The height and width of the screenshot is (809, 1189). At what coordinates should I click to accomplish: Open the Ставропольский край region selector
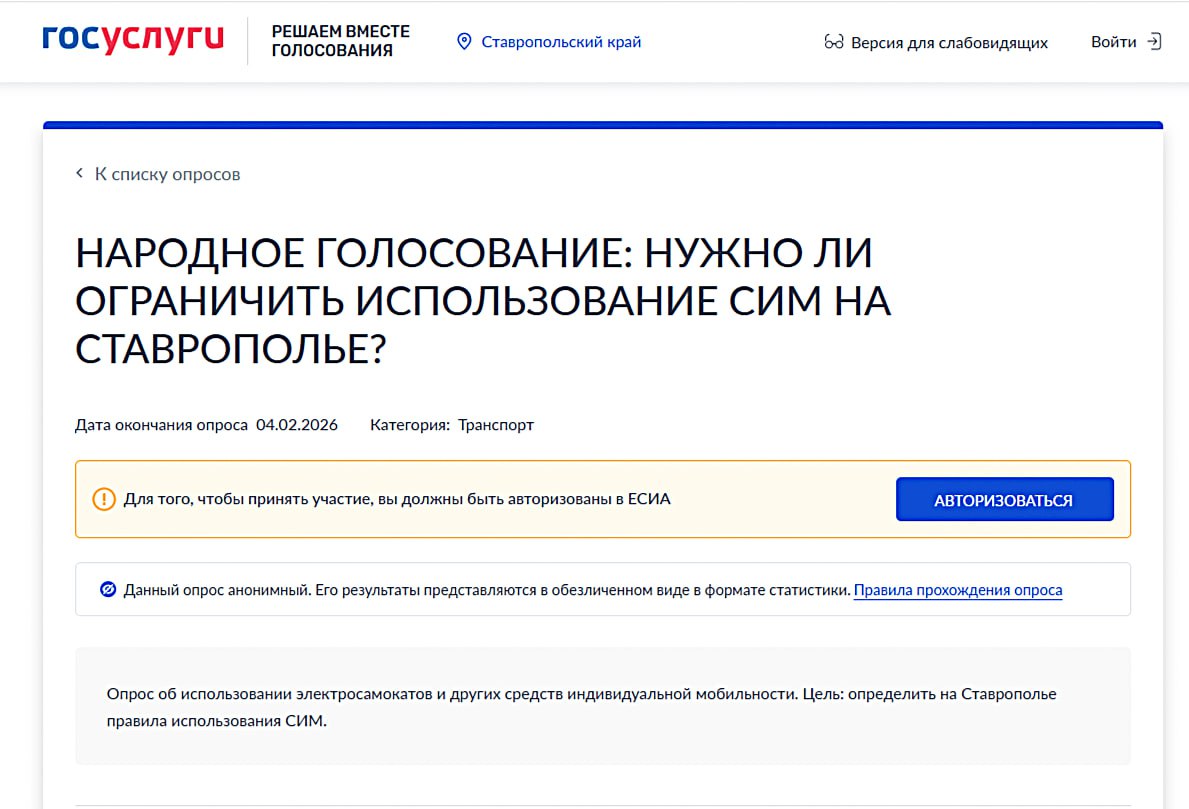[x=560, y=42]
